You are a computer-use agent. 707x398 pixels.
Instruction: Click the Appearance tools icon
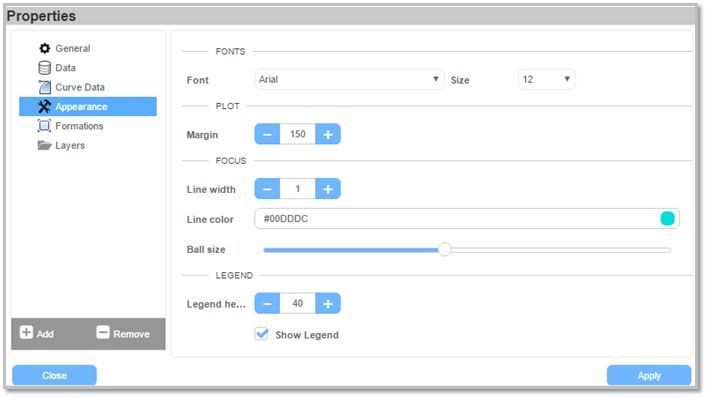coord(44,106)
